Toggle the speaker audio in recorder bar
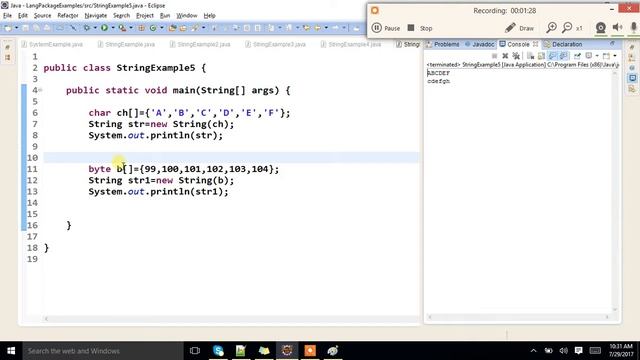640x360 pixels. coord(618,28)
